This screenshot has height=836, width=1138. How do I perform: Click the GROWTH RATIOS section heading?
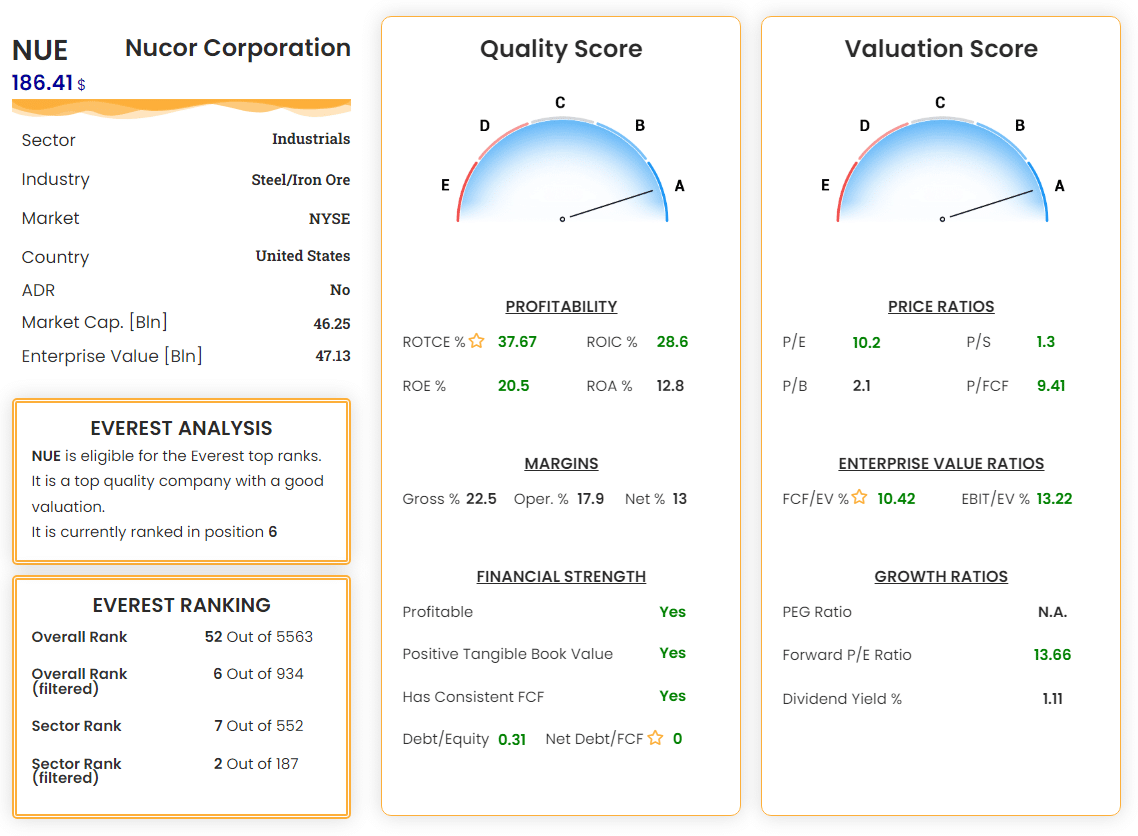[x=941, y=576]
